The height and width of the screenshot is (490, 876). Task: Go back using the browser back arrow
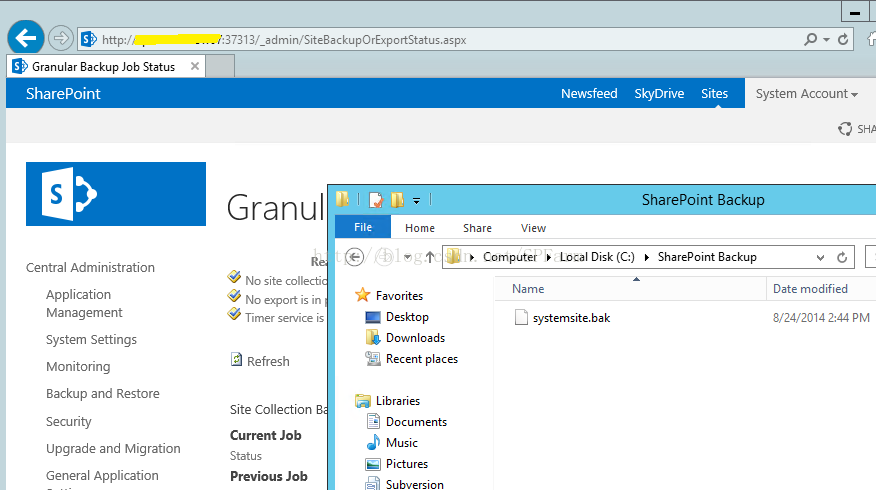click(x=26, y=39)
